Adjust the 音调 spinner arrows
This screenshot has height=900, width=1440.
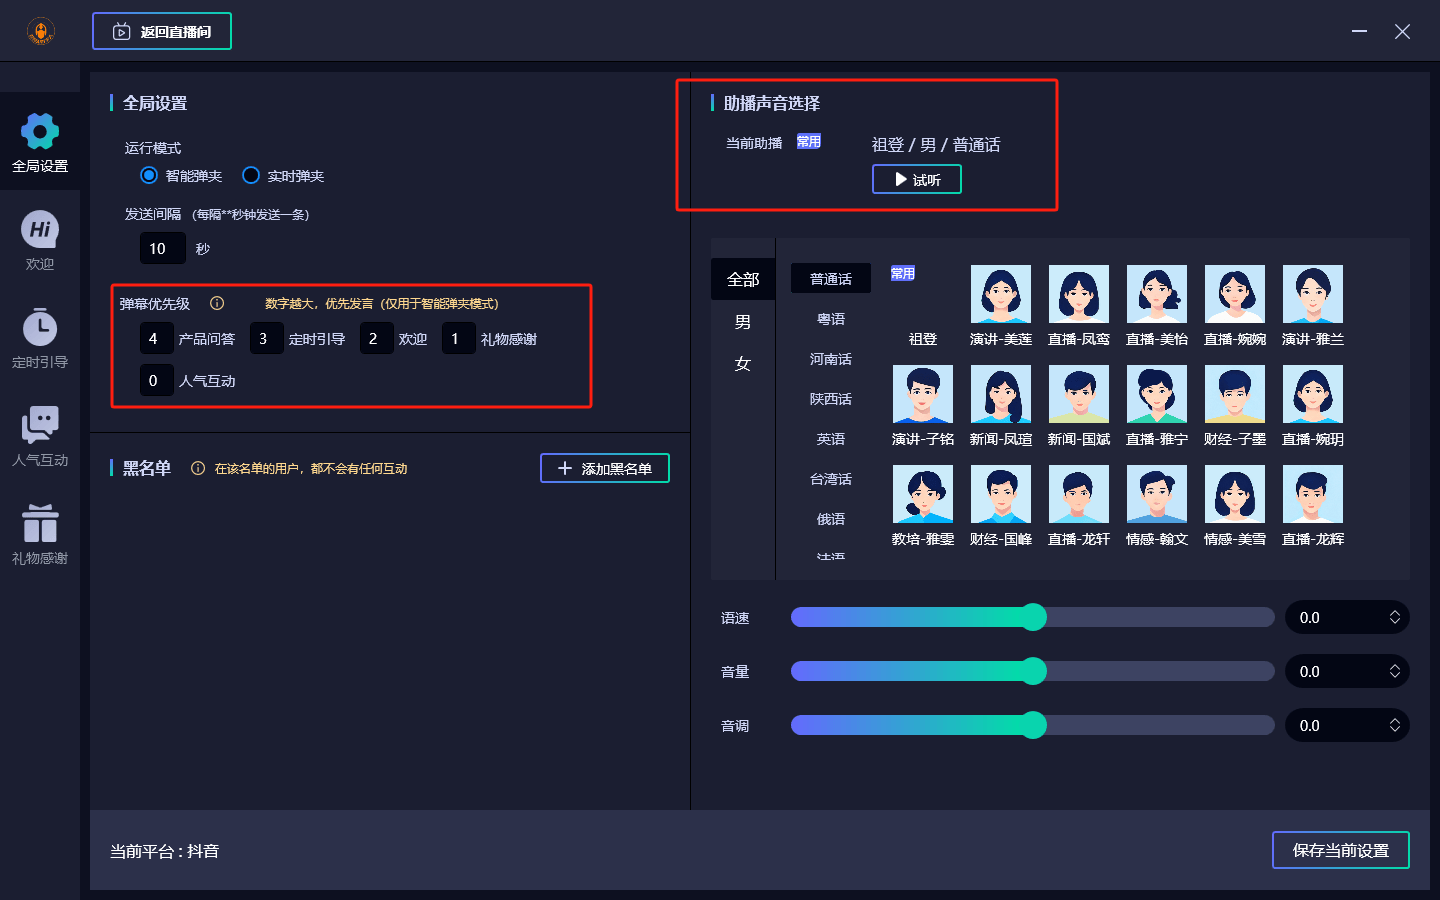coord(1394,726)
